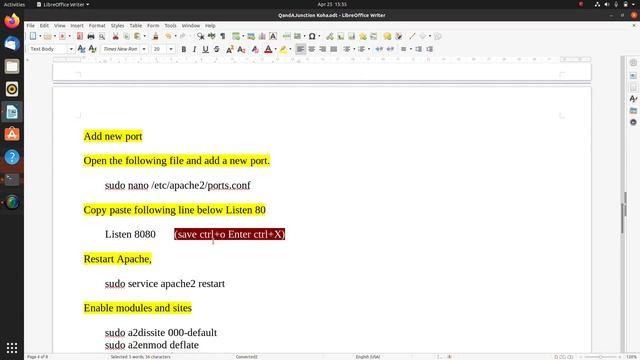Open the Edit menu
This screenshot has width=640, height=360.
pos(44,25)
